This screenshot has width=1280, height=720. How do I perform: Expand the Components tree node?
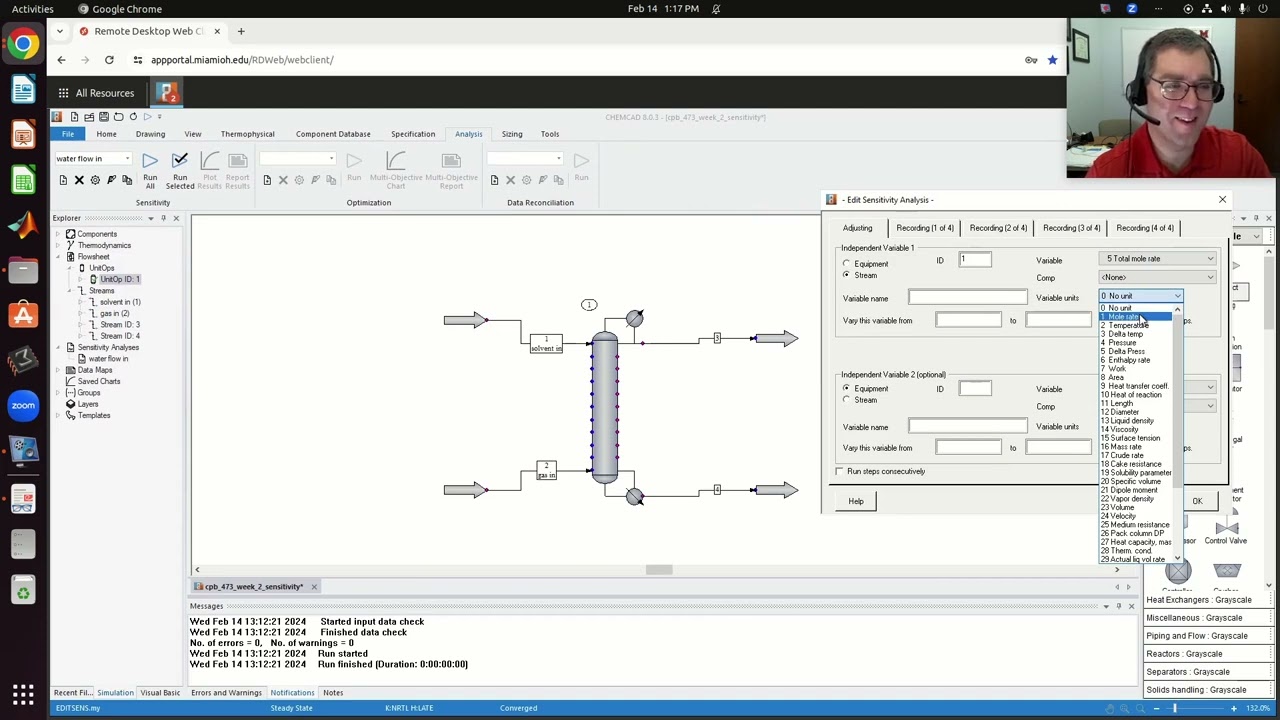[x=58, y=234]
